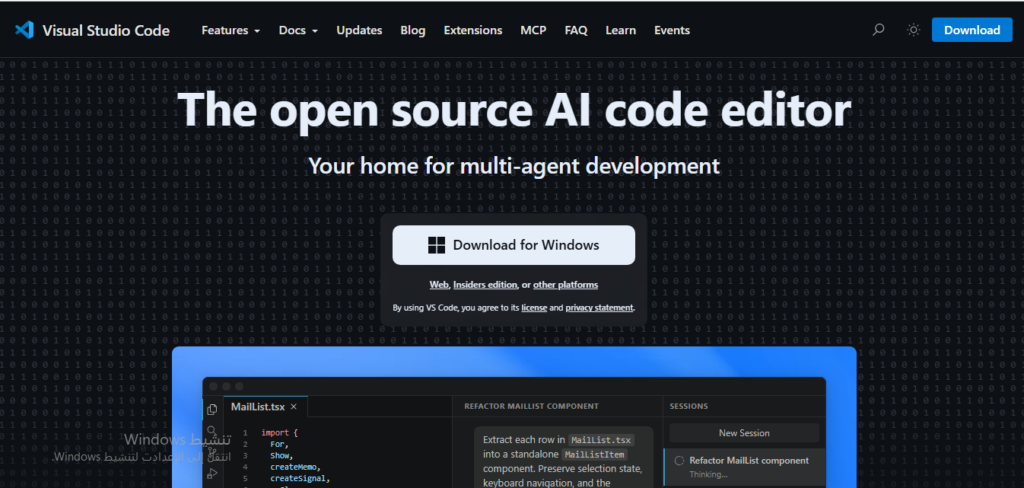Toggle the light/dark theme sun icon
The height and width of the screenshot is (488, 1024).
point(914,30)
